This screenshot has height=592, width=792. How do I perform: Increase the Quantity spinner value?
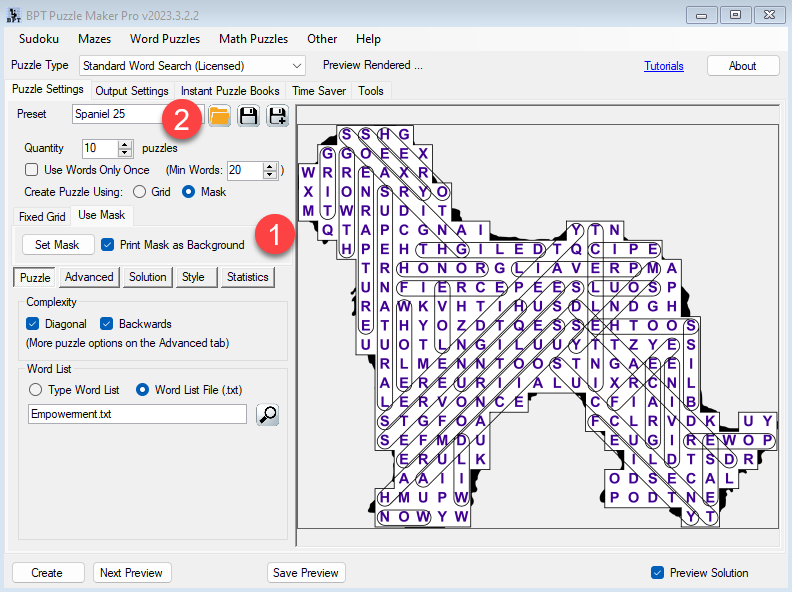(125, 144)
